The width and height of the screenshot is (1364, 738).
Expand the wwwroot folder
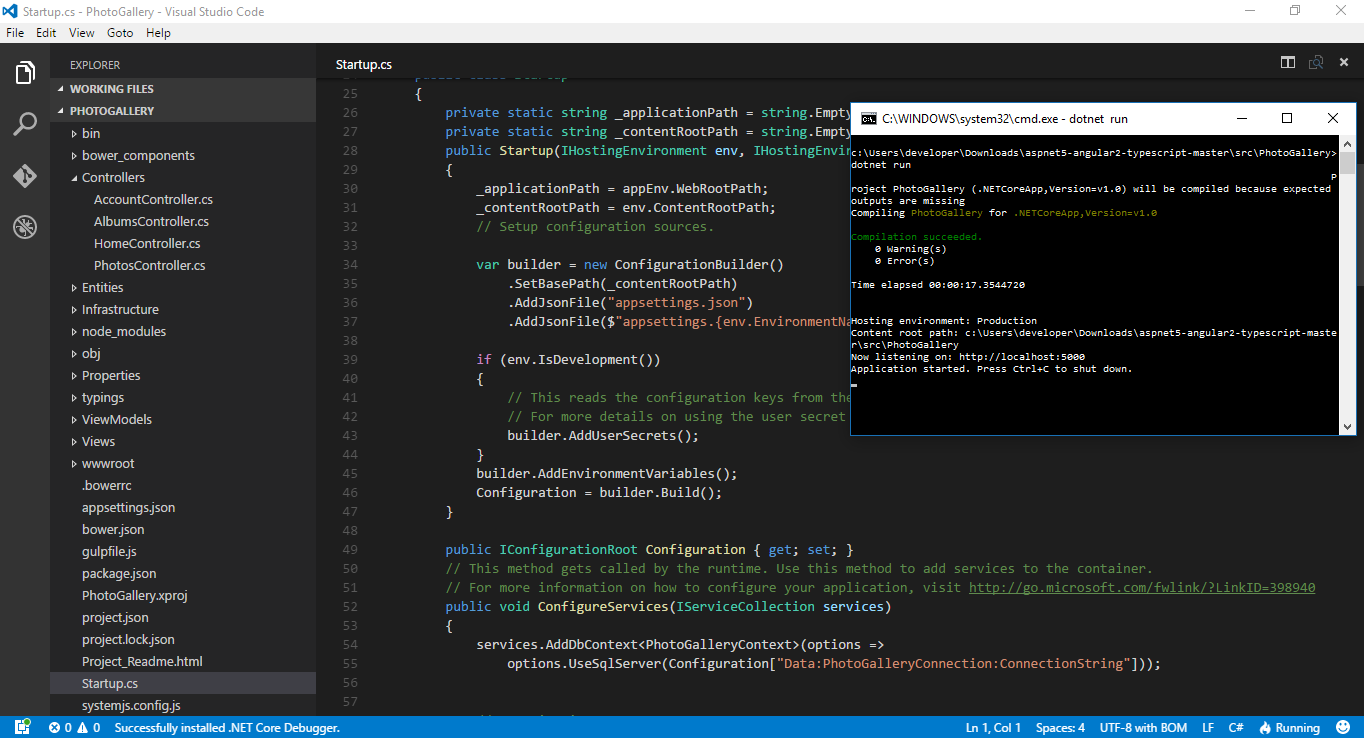coord(107,464)
